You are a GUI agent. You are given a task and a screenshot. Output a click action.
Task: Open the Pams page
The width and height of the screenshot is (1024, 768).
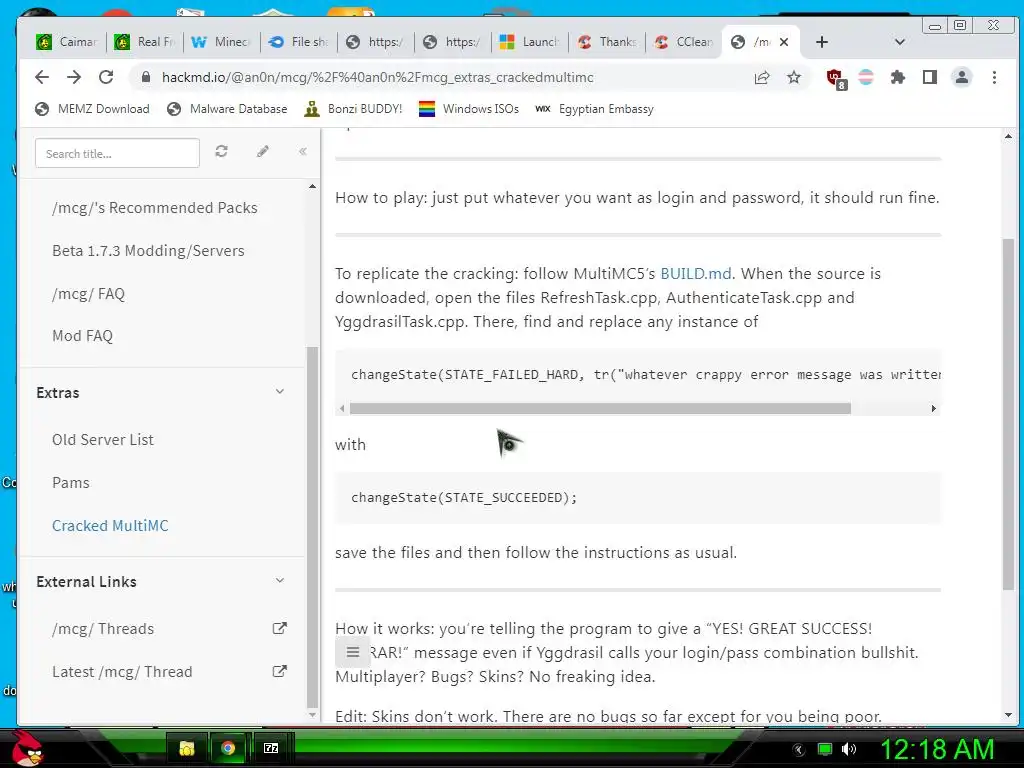pos(71,483)
